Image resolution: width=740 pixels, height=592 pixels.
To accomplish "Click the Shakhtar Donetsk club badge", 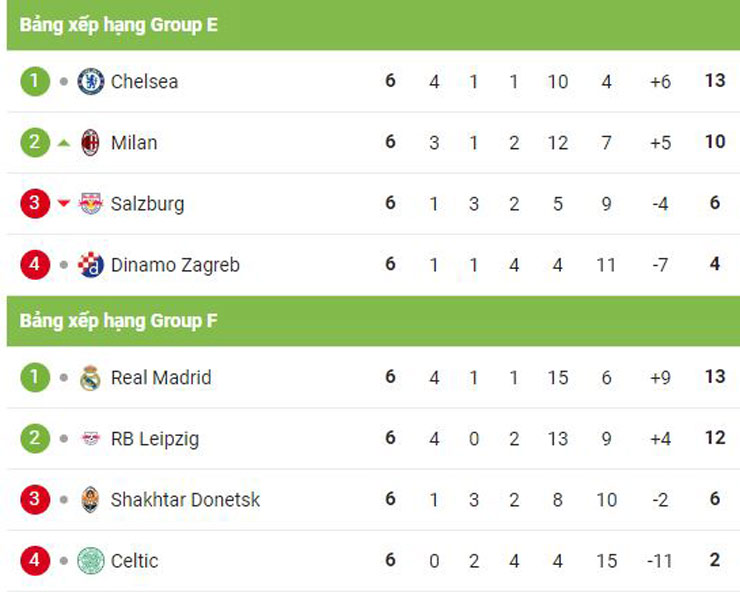I will (90, 500).
